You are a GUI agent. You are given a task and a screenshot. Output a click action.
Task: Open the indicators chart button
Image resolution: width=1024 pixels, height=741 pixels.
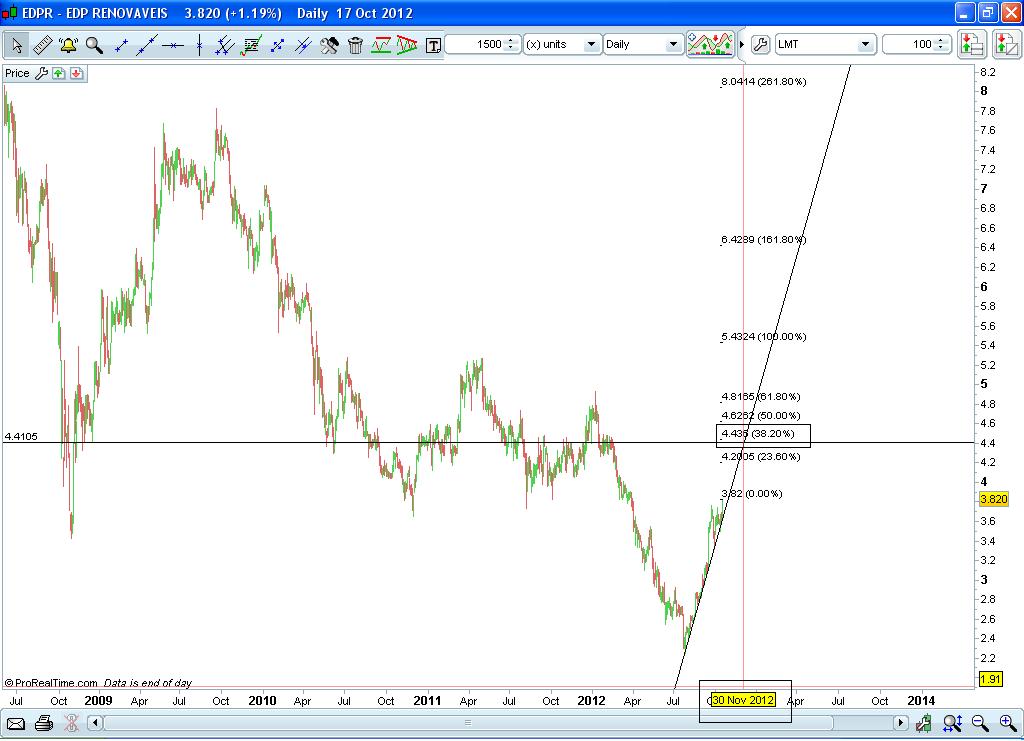point(711,44)
